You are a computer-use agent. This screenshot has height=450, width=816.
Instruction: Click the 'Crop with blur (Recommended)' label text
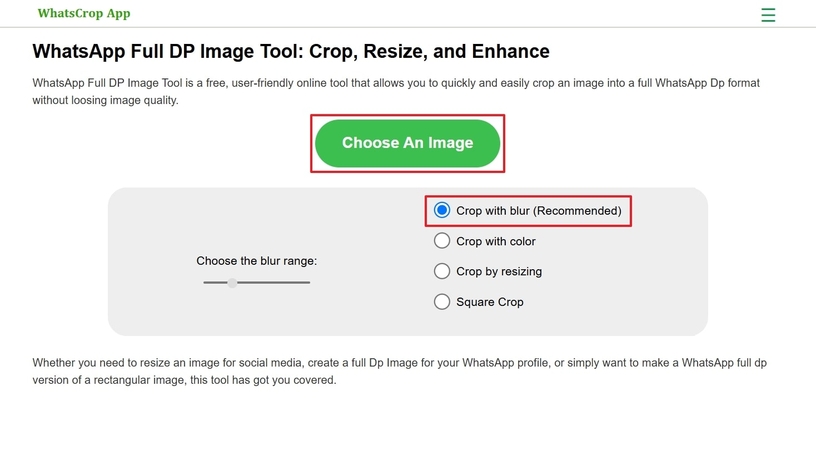coord(539,211)
